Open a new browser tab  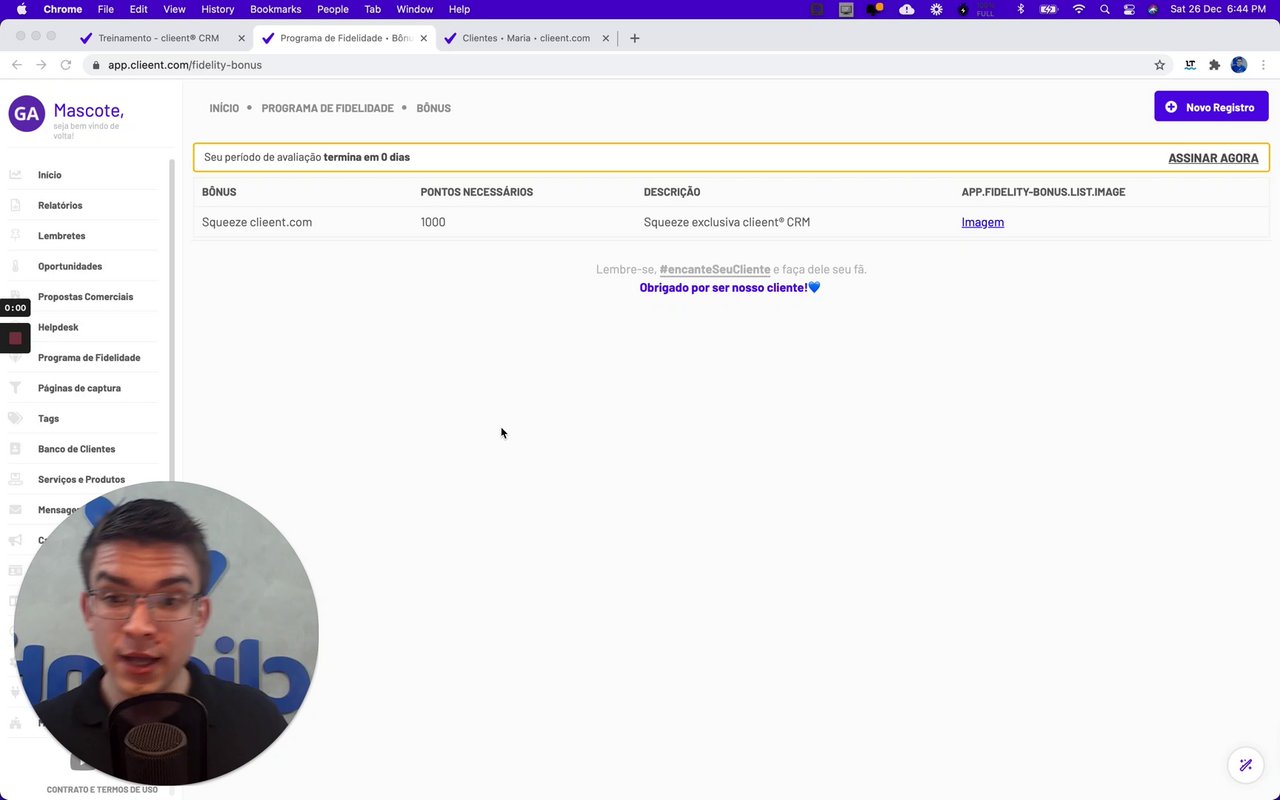pyautogui.click(x=634, y=38)
